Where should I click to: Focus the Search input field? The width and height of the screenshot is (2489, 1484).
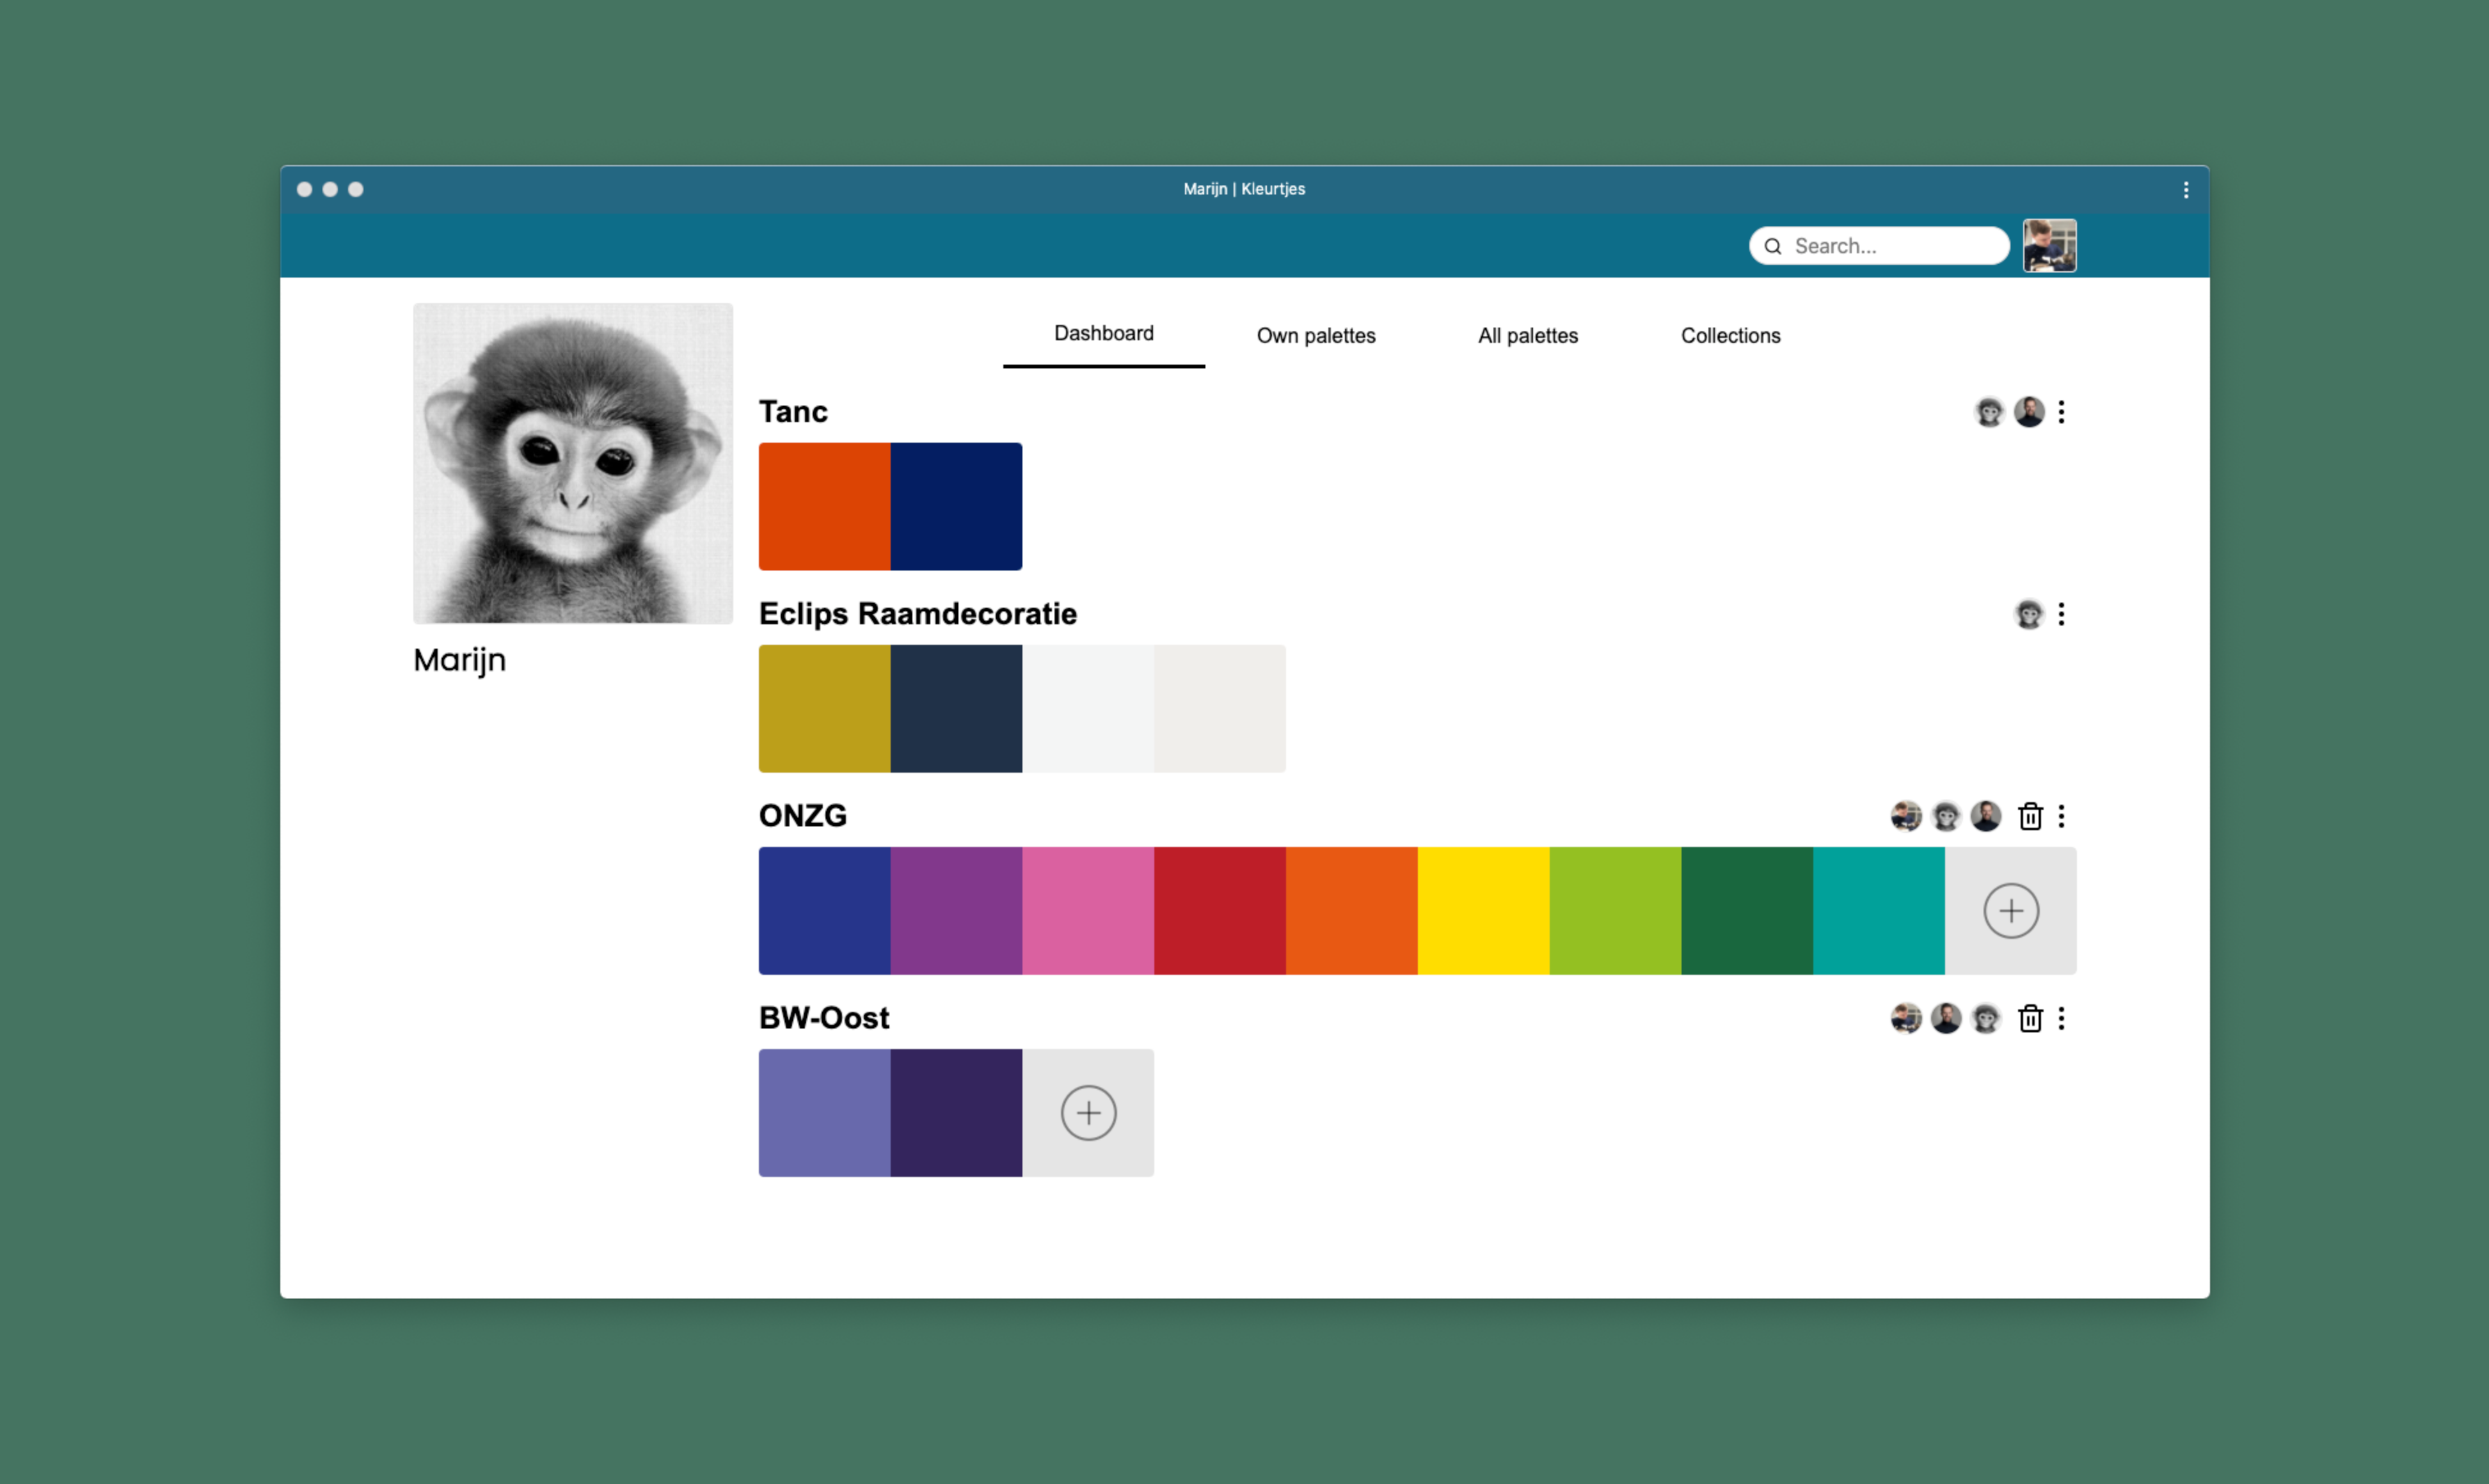tap(1890, 246)
